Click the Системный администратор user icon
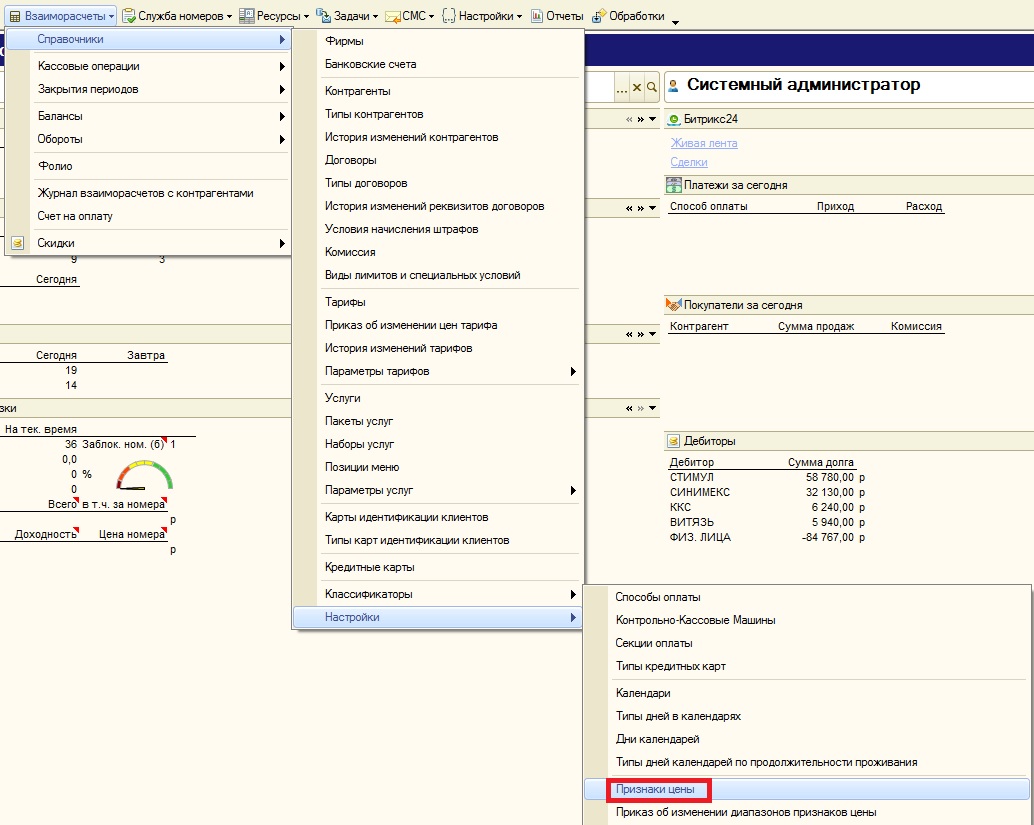This screenshot has width=1034, height=825. tap(673, 86)
